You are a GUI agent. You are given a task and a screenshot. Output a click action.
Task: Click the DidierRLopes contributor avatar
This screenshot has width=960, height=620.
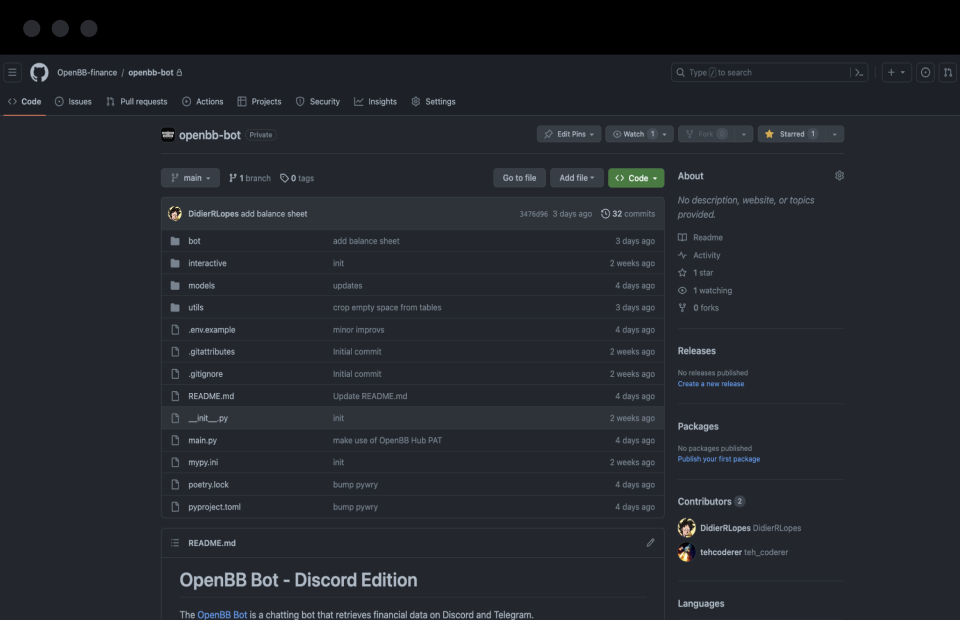coord(687,527)
